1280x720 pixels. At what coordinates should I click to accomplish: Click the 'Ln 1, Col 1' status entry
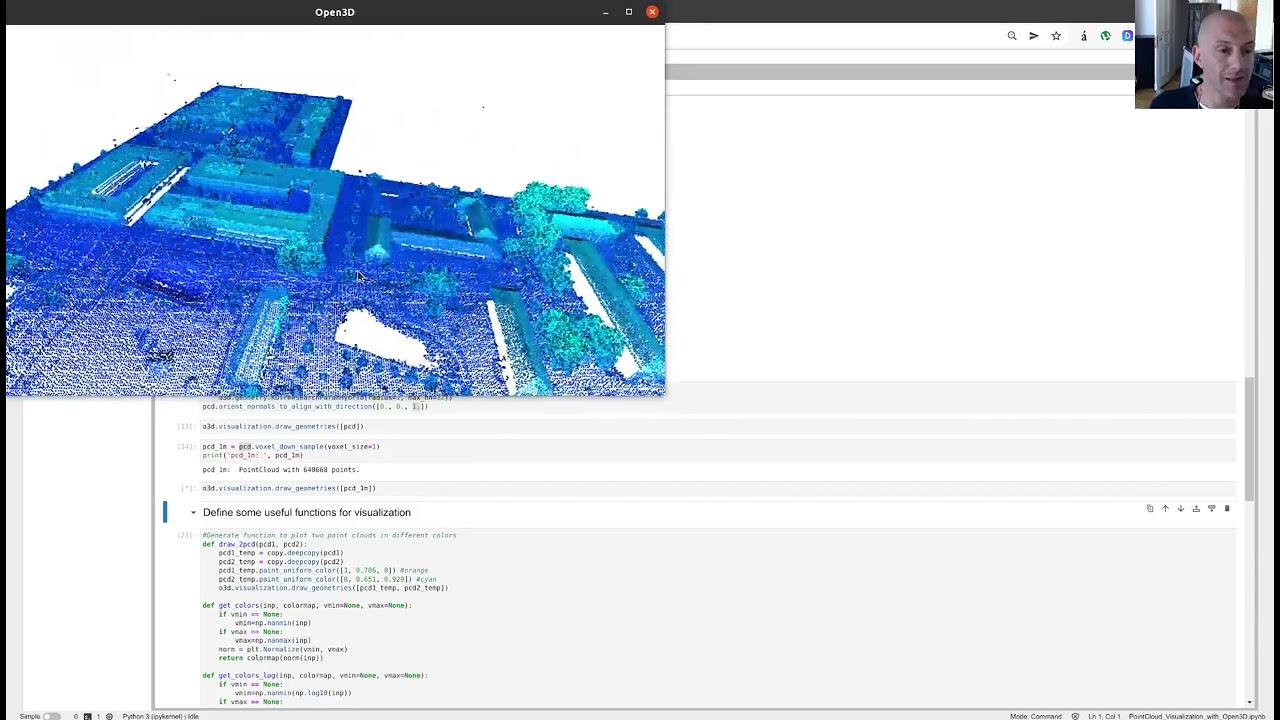pos(1104,716)
